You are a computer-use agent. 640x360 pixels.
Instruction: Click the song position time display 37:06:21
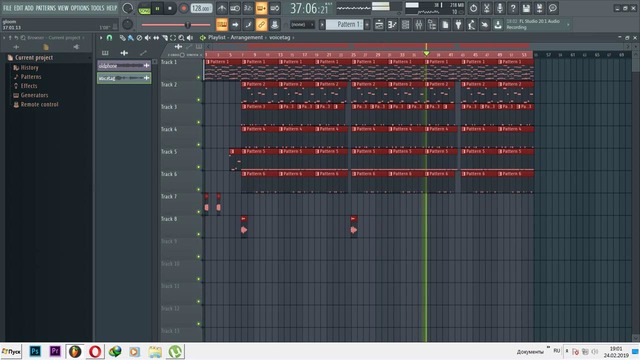309,9
